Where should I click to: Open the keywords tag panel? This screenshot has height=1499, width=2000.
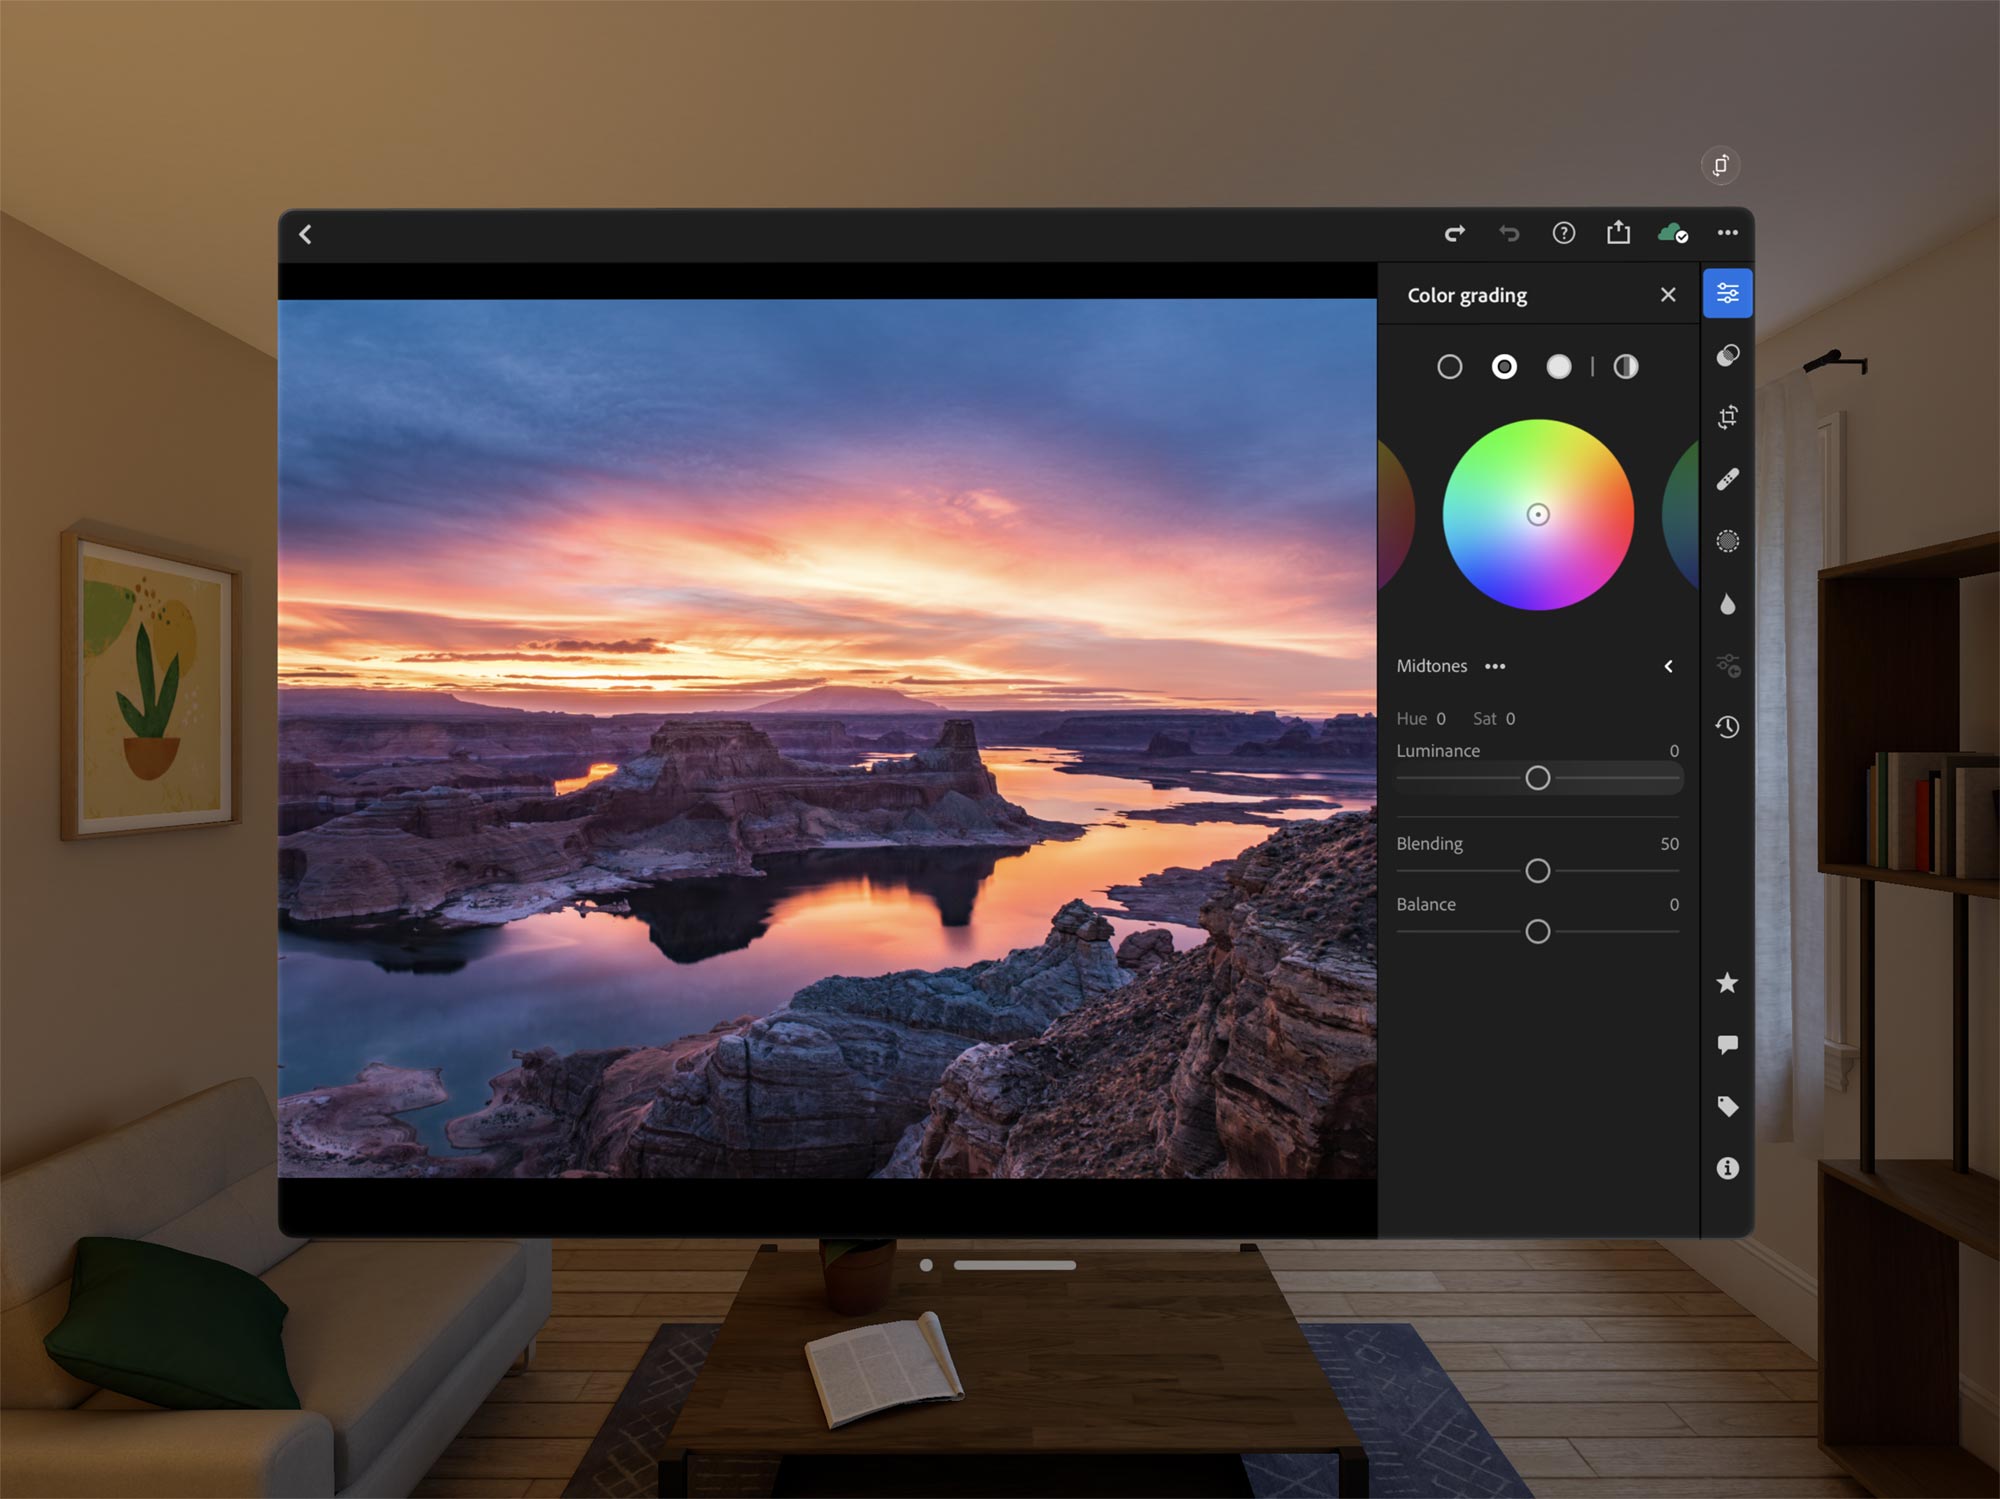[x=1727, y=1106]
